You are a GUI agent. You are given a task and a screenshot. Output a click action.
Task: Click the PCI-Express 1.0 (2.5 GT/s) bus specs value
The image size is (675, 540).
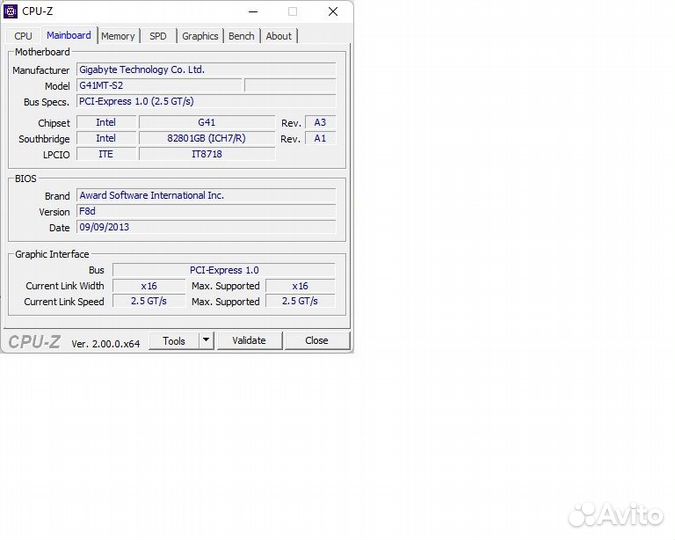206,102
